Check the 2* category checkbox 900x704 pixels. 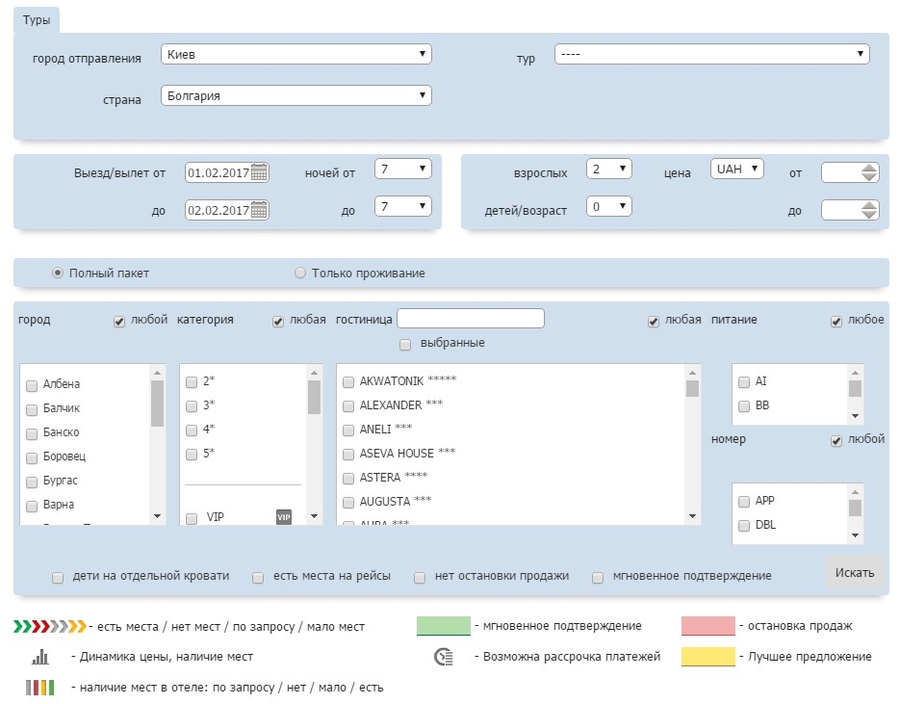click(x=192, y=382)
